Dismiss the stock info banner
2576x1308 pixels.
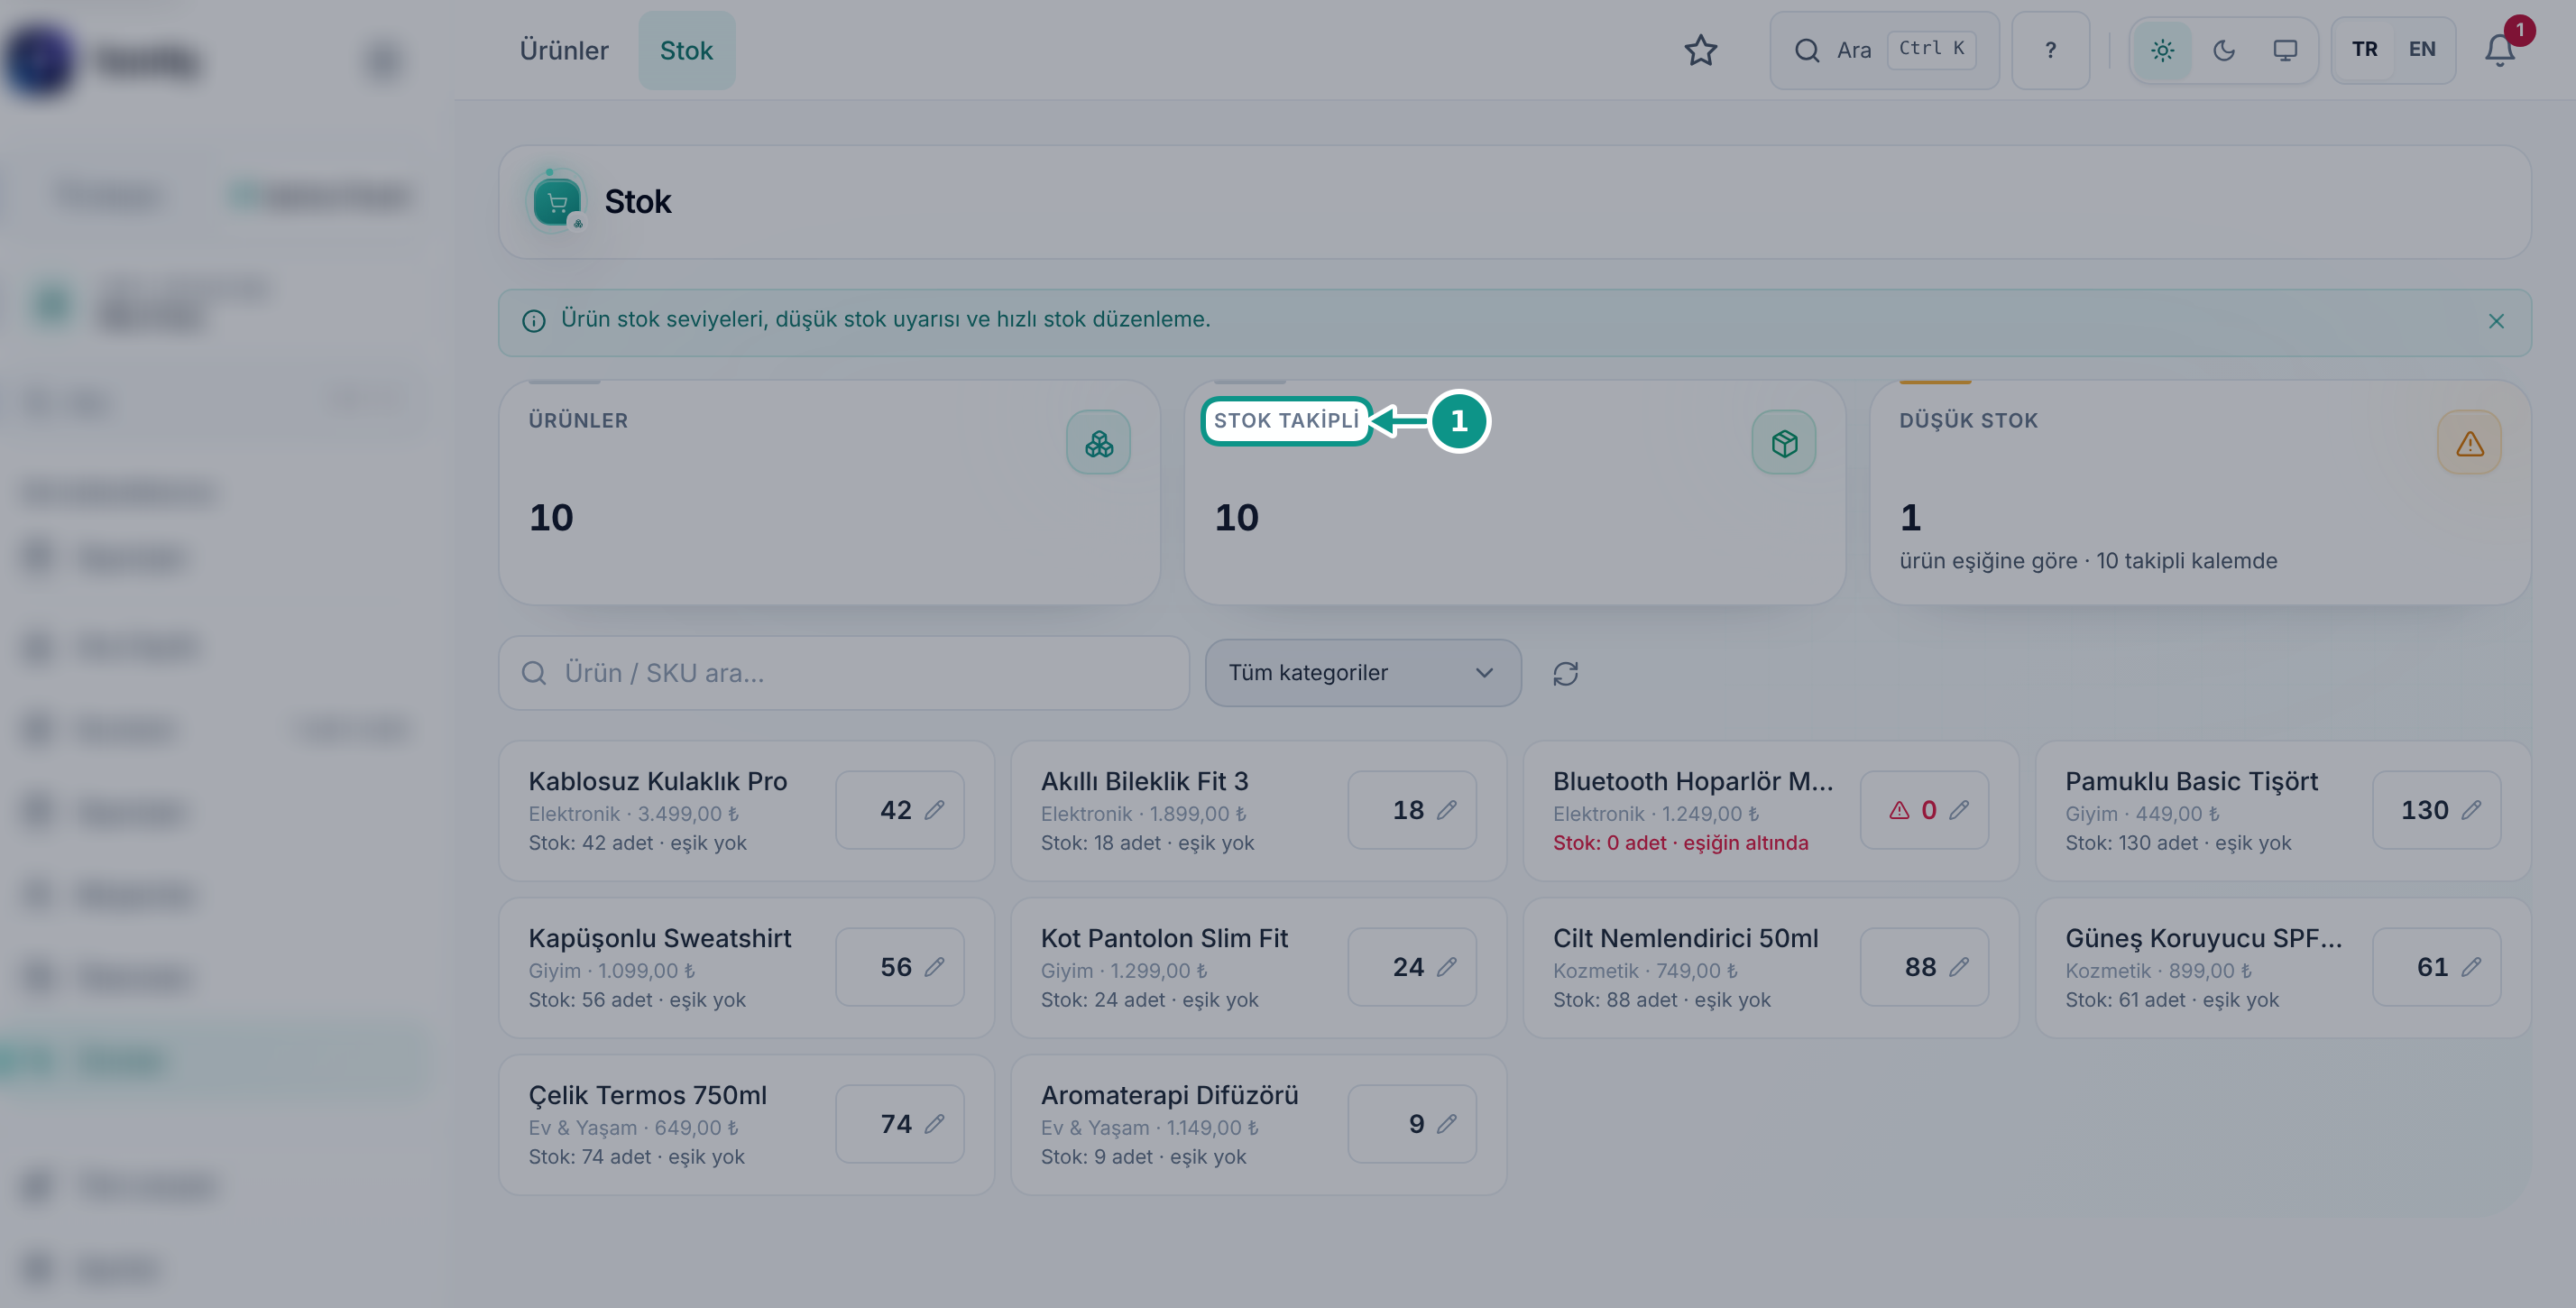(2496, 321)
